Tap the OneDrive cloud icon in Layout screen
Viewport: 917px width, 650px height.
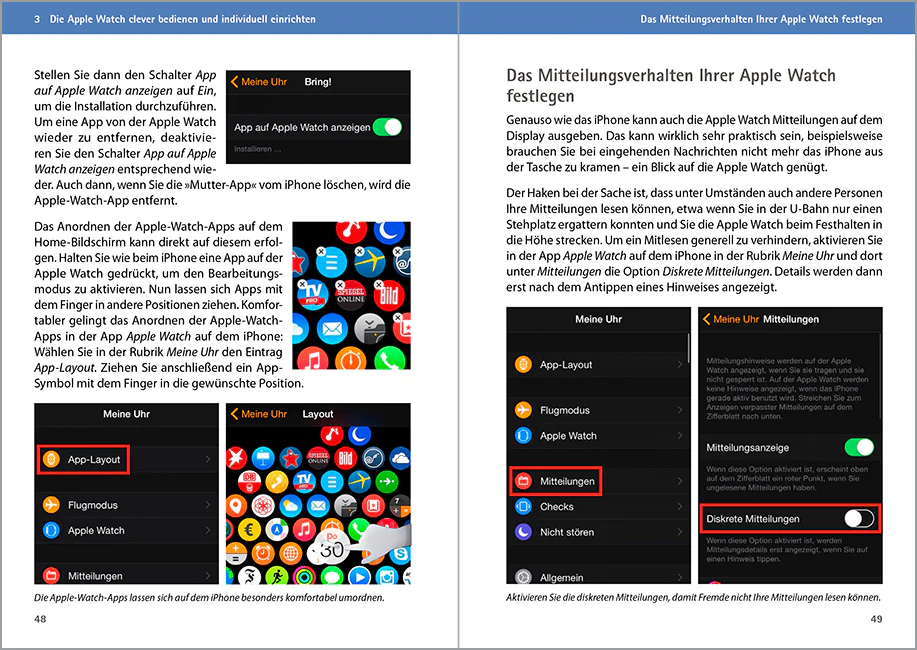(400, 458)
